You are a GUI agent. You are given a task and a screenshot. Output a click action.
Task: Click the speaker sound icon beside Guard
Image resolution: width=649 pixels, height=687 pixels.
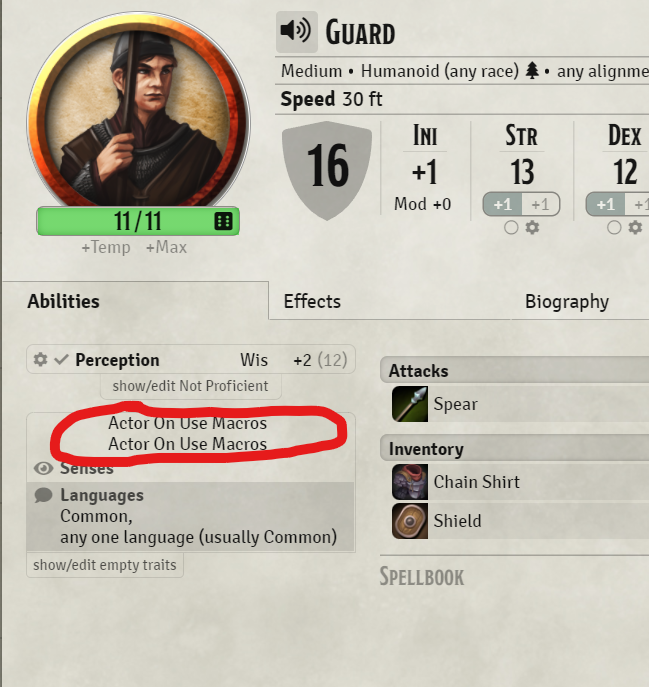[x=296, y=32]
